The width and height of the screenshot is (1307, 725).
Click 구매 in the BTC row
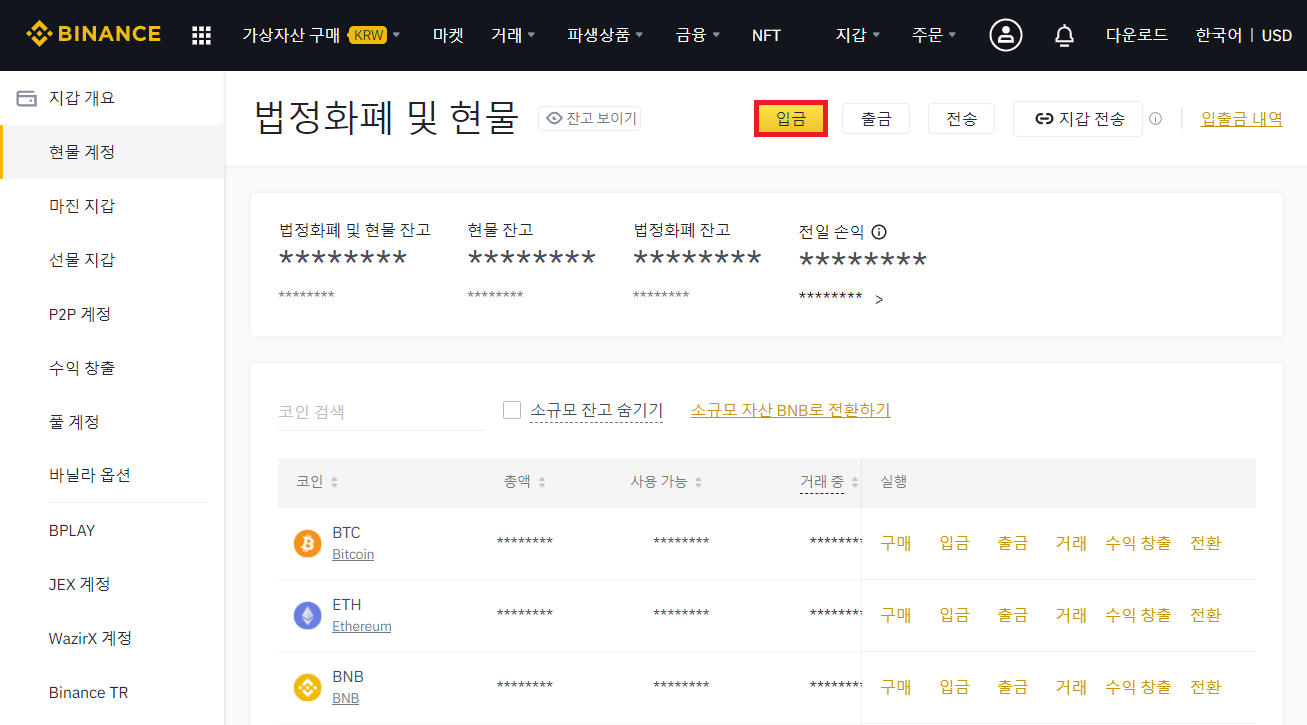[x=895, y=543]
